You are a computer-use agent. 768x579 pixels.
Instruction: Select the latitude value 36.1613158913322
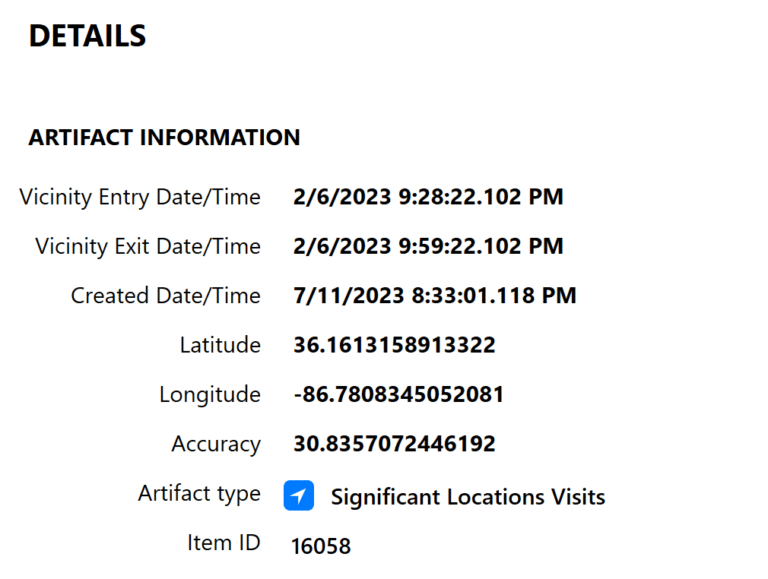pyautogui.click(x=394, y=345)
